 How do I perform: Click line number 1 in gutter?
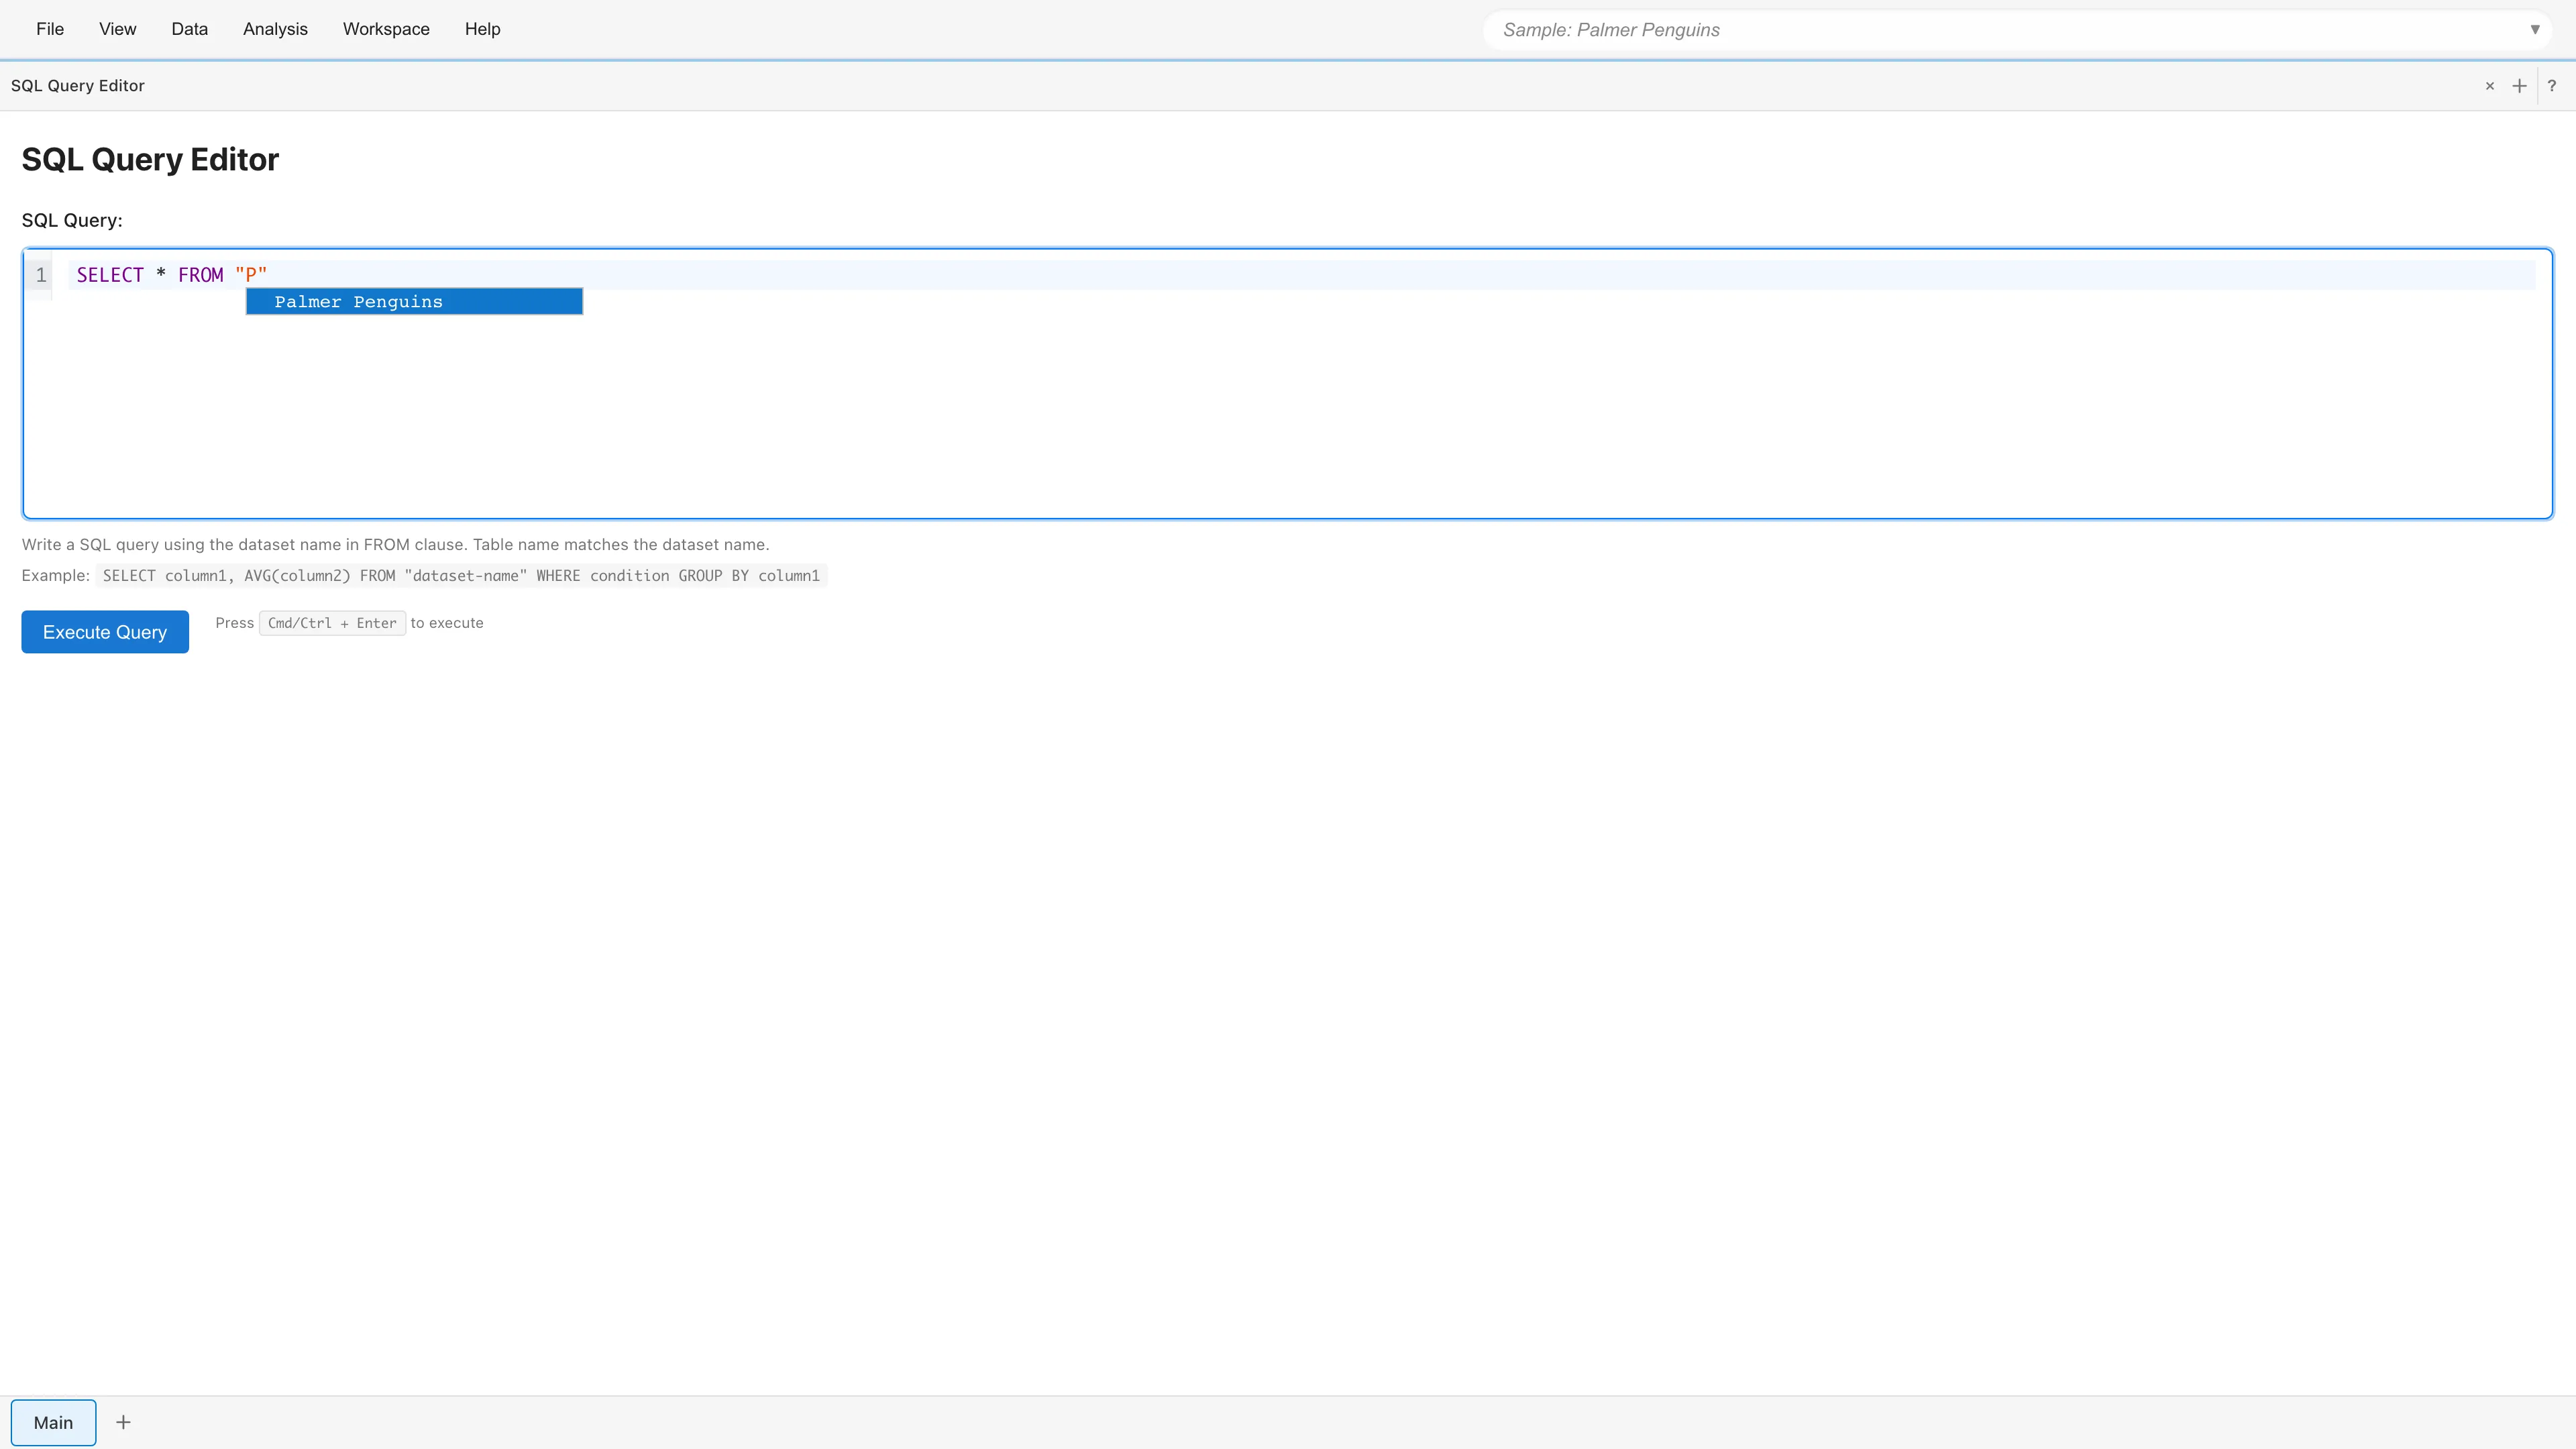tap(41, 275)
